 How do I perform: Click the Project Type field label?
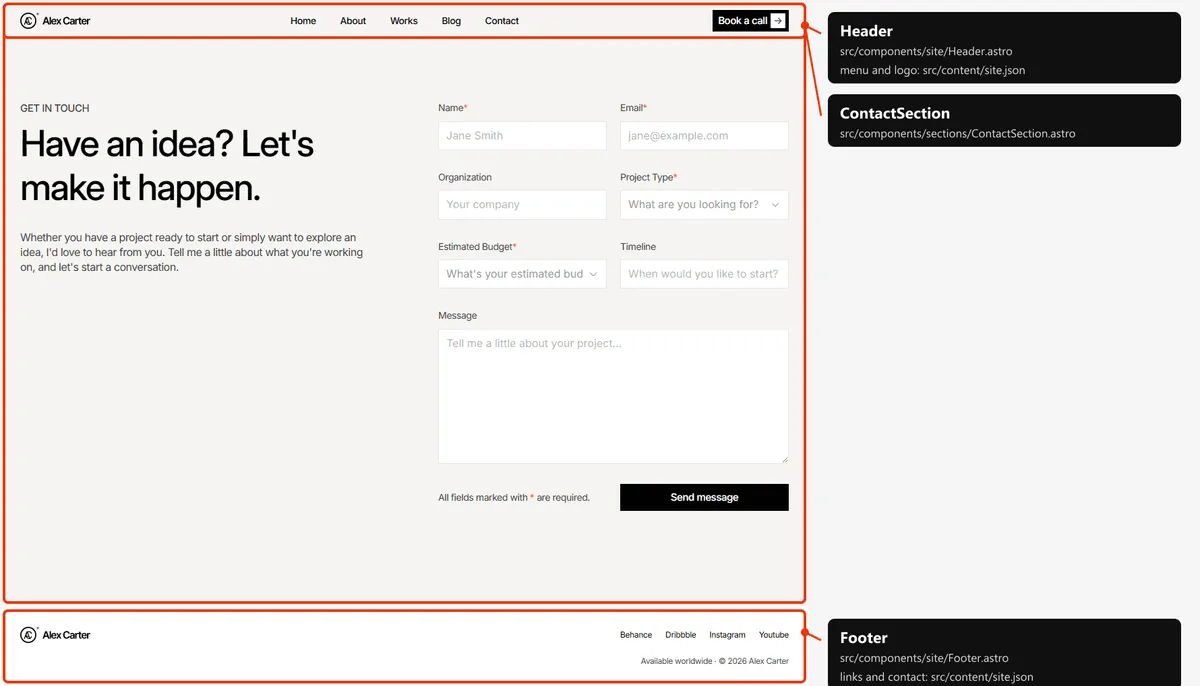[x=648, y=177]
